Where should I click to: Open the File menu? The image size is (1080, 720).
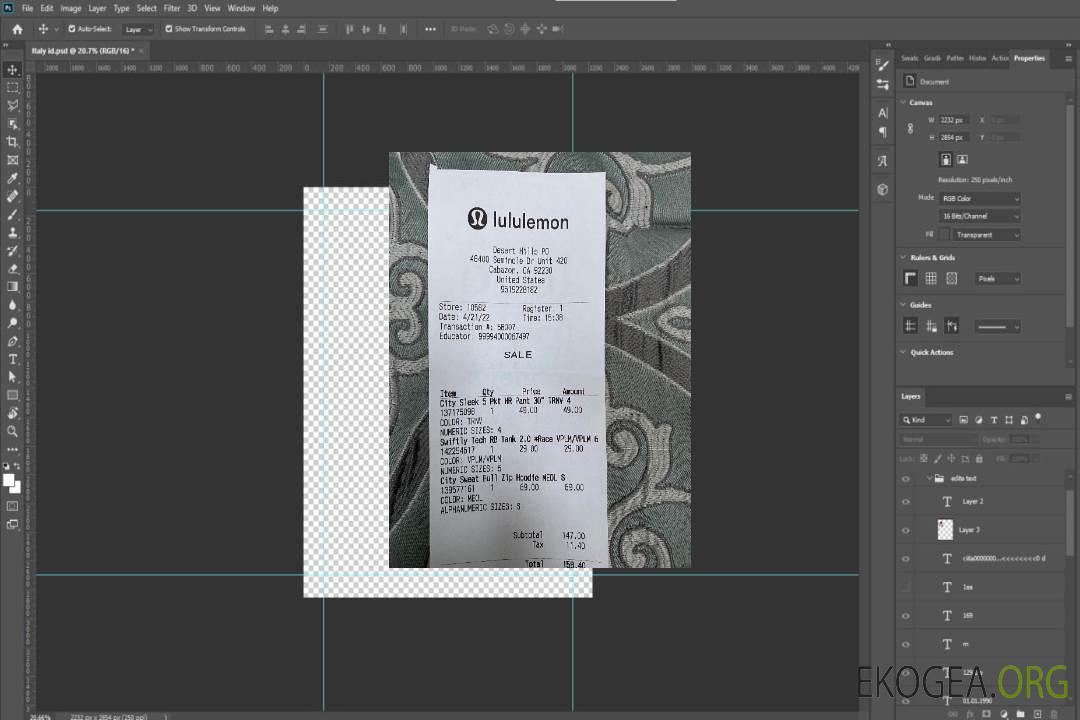click(28, 8)
